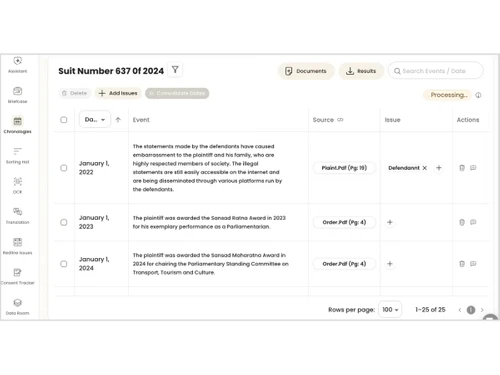This screenshot has width=500, height=375.
Task: Click the Delete button in the toolbar
Action: click(75, 93)
